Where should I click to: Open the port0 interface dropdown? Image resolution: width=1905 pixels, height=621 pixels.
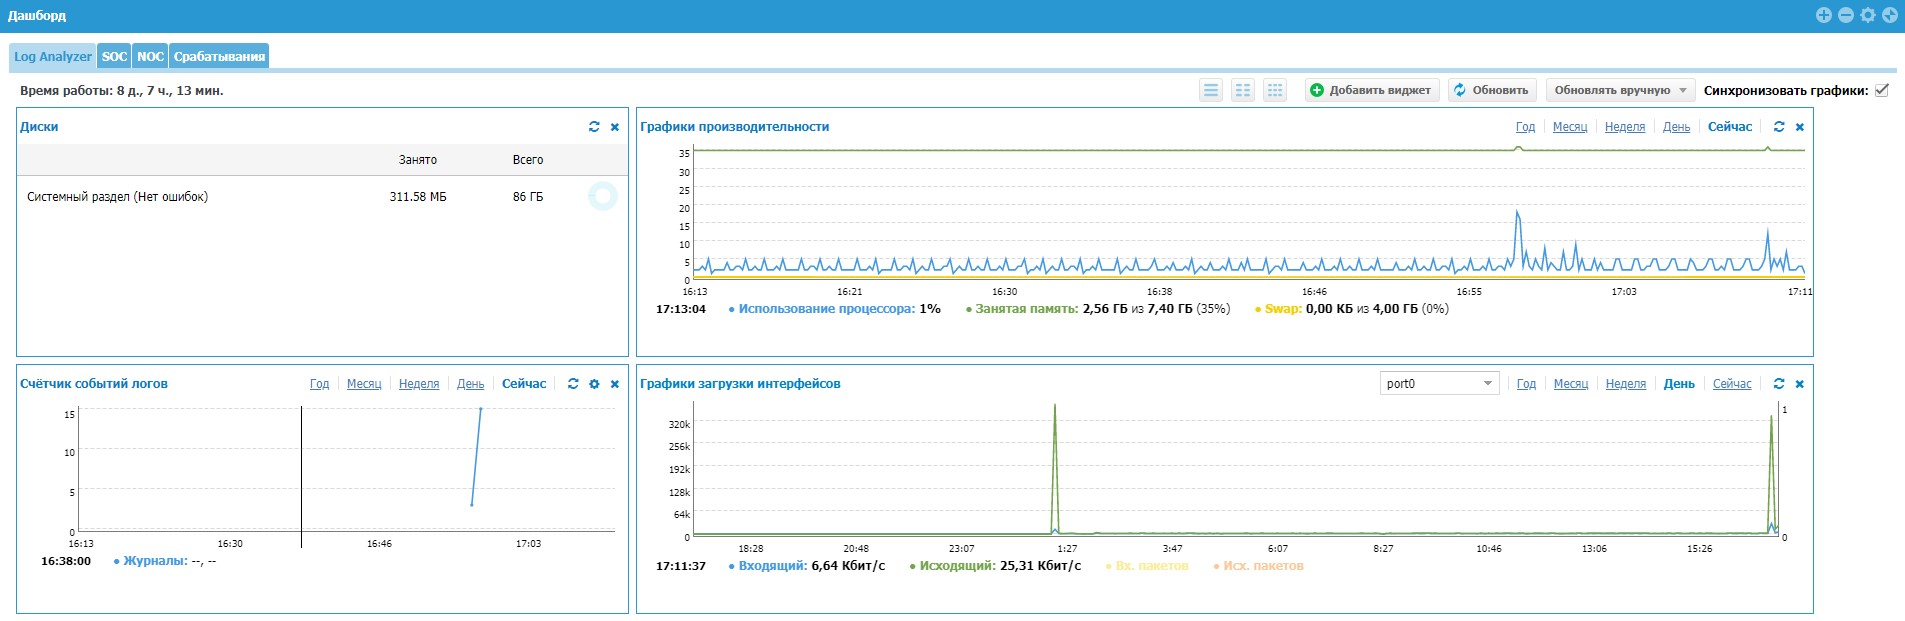pyautogui.click(x=1439, y=384)
